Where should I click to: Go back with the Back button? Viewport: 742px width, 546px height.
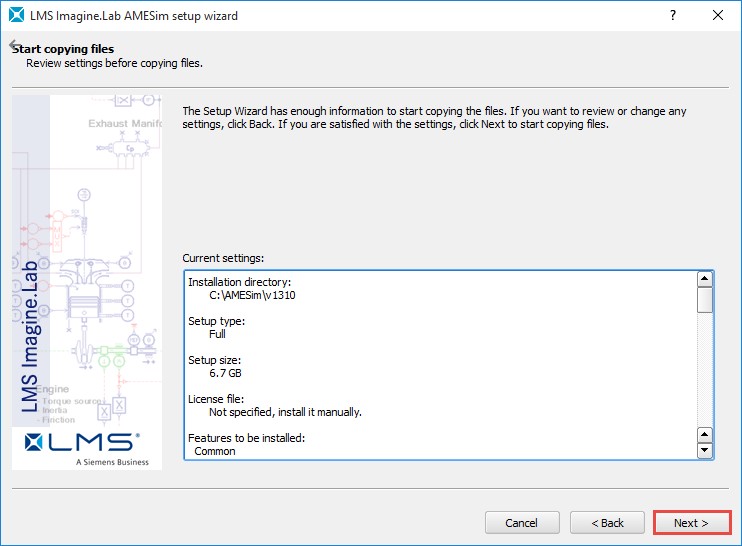coord(607,523)
